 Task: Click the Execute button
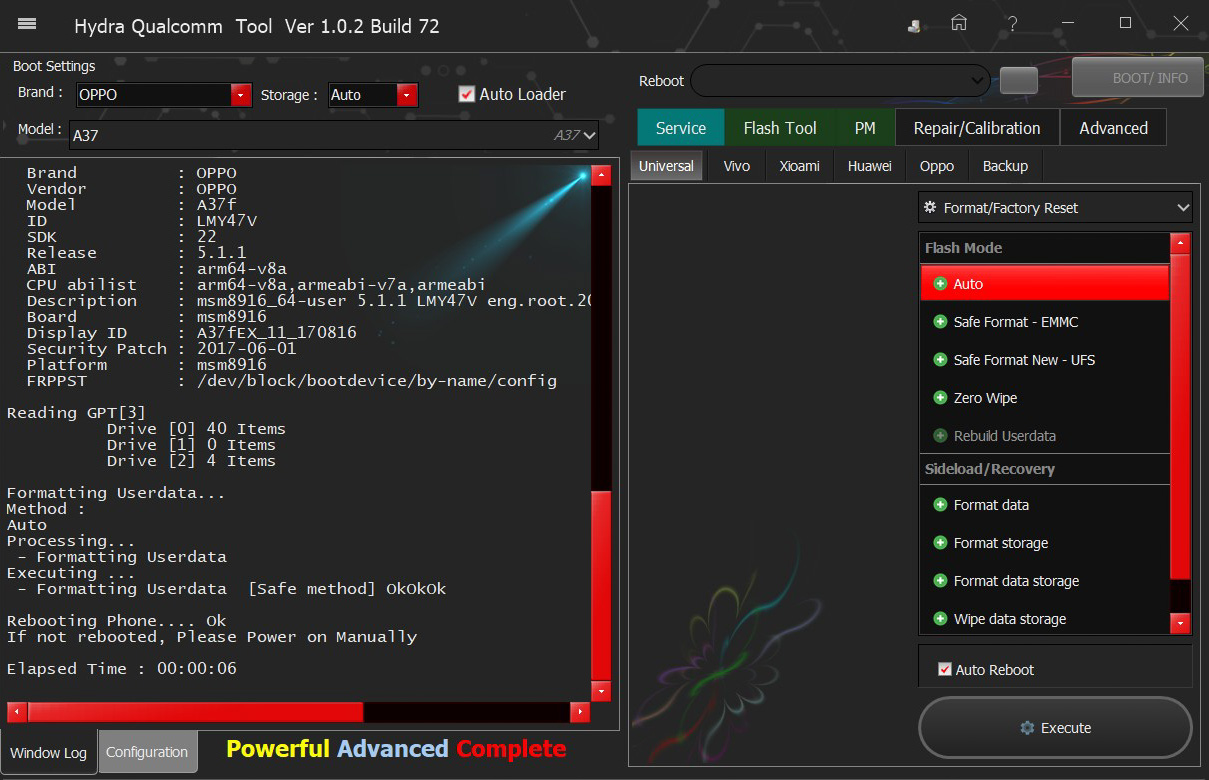[x=1055, y=728]
